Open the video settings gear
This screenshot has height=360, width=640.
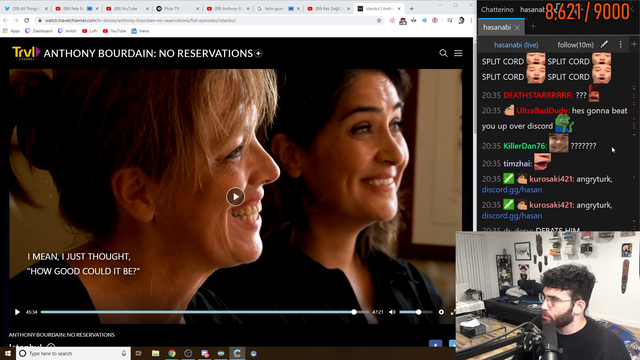[441, 312]
